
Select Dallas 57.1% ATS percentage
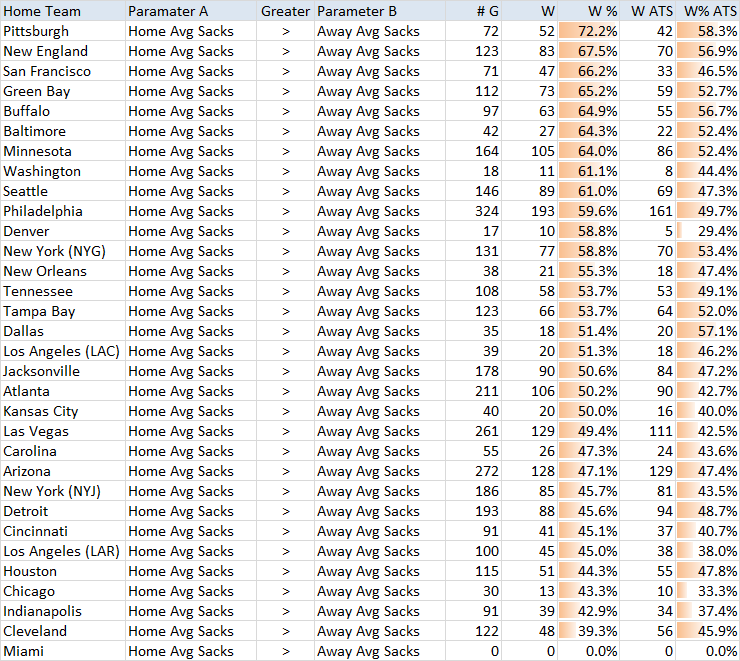[708, 331]
